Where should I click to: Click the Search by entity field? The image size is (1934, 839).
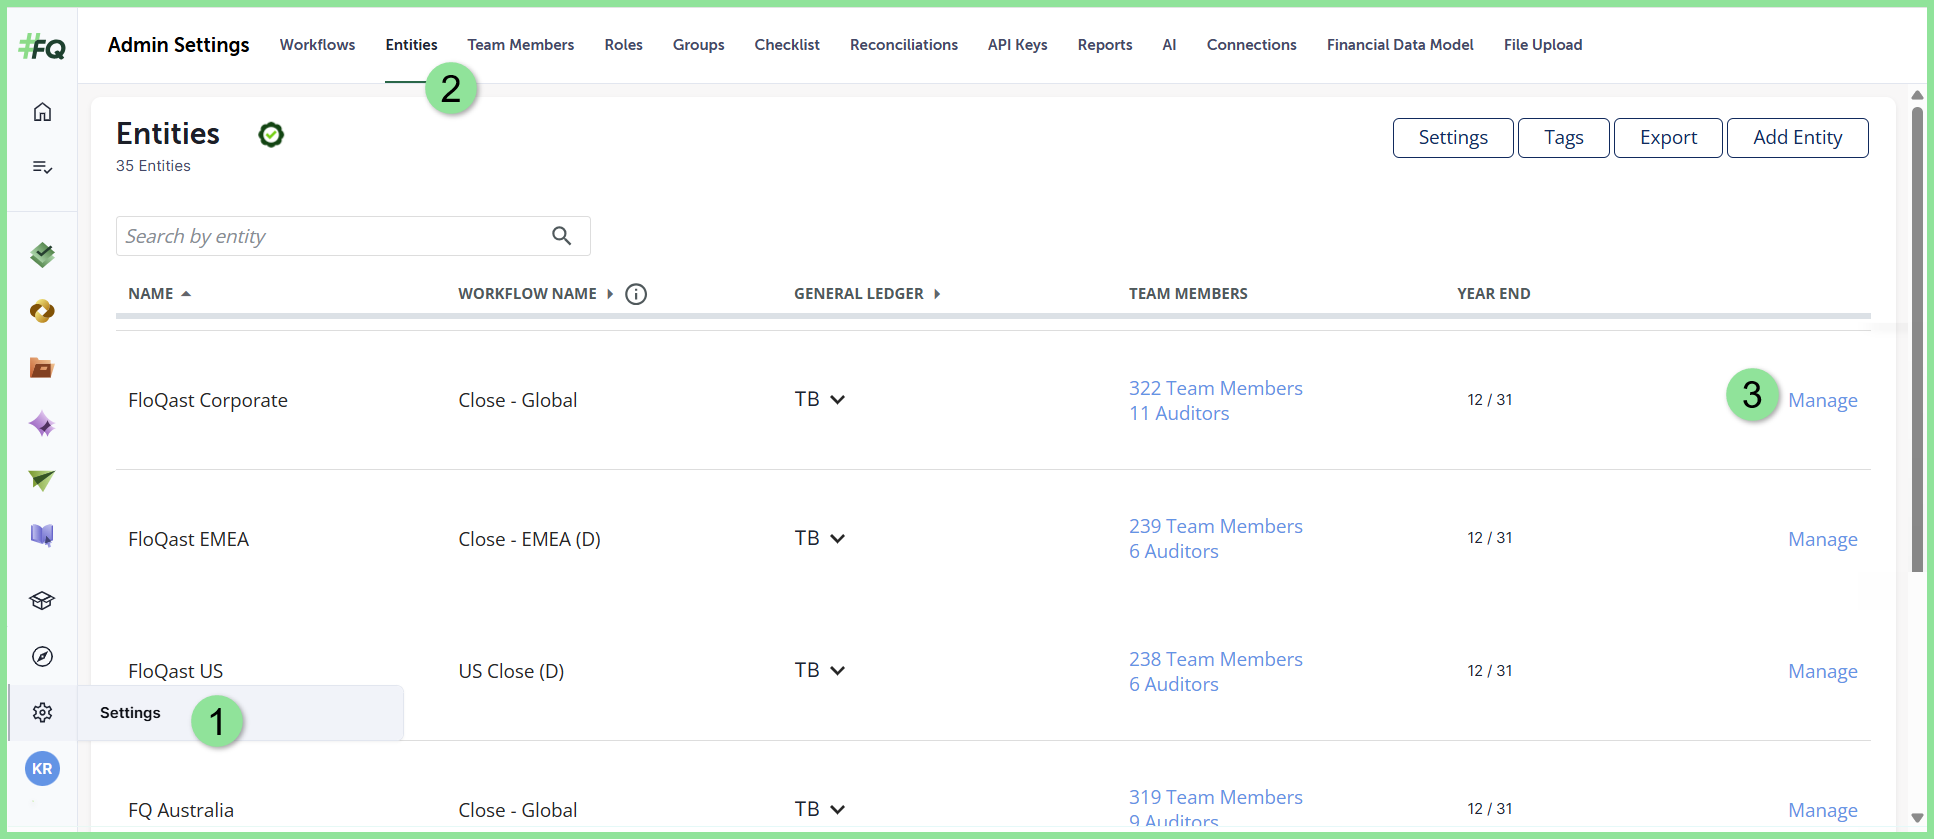(353, 236)
